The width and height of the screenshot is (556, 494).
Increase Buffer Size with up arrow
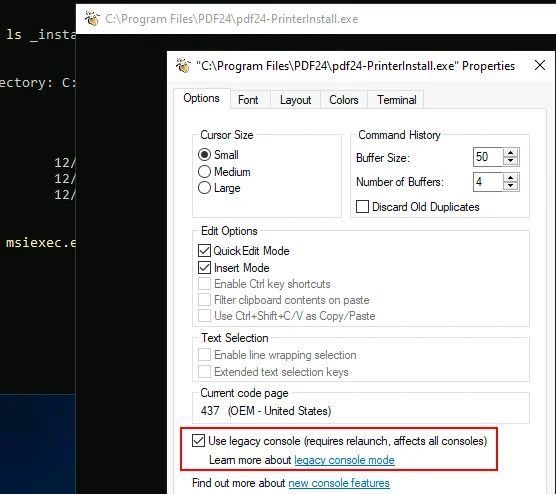(511, 153)
